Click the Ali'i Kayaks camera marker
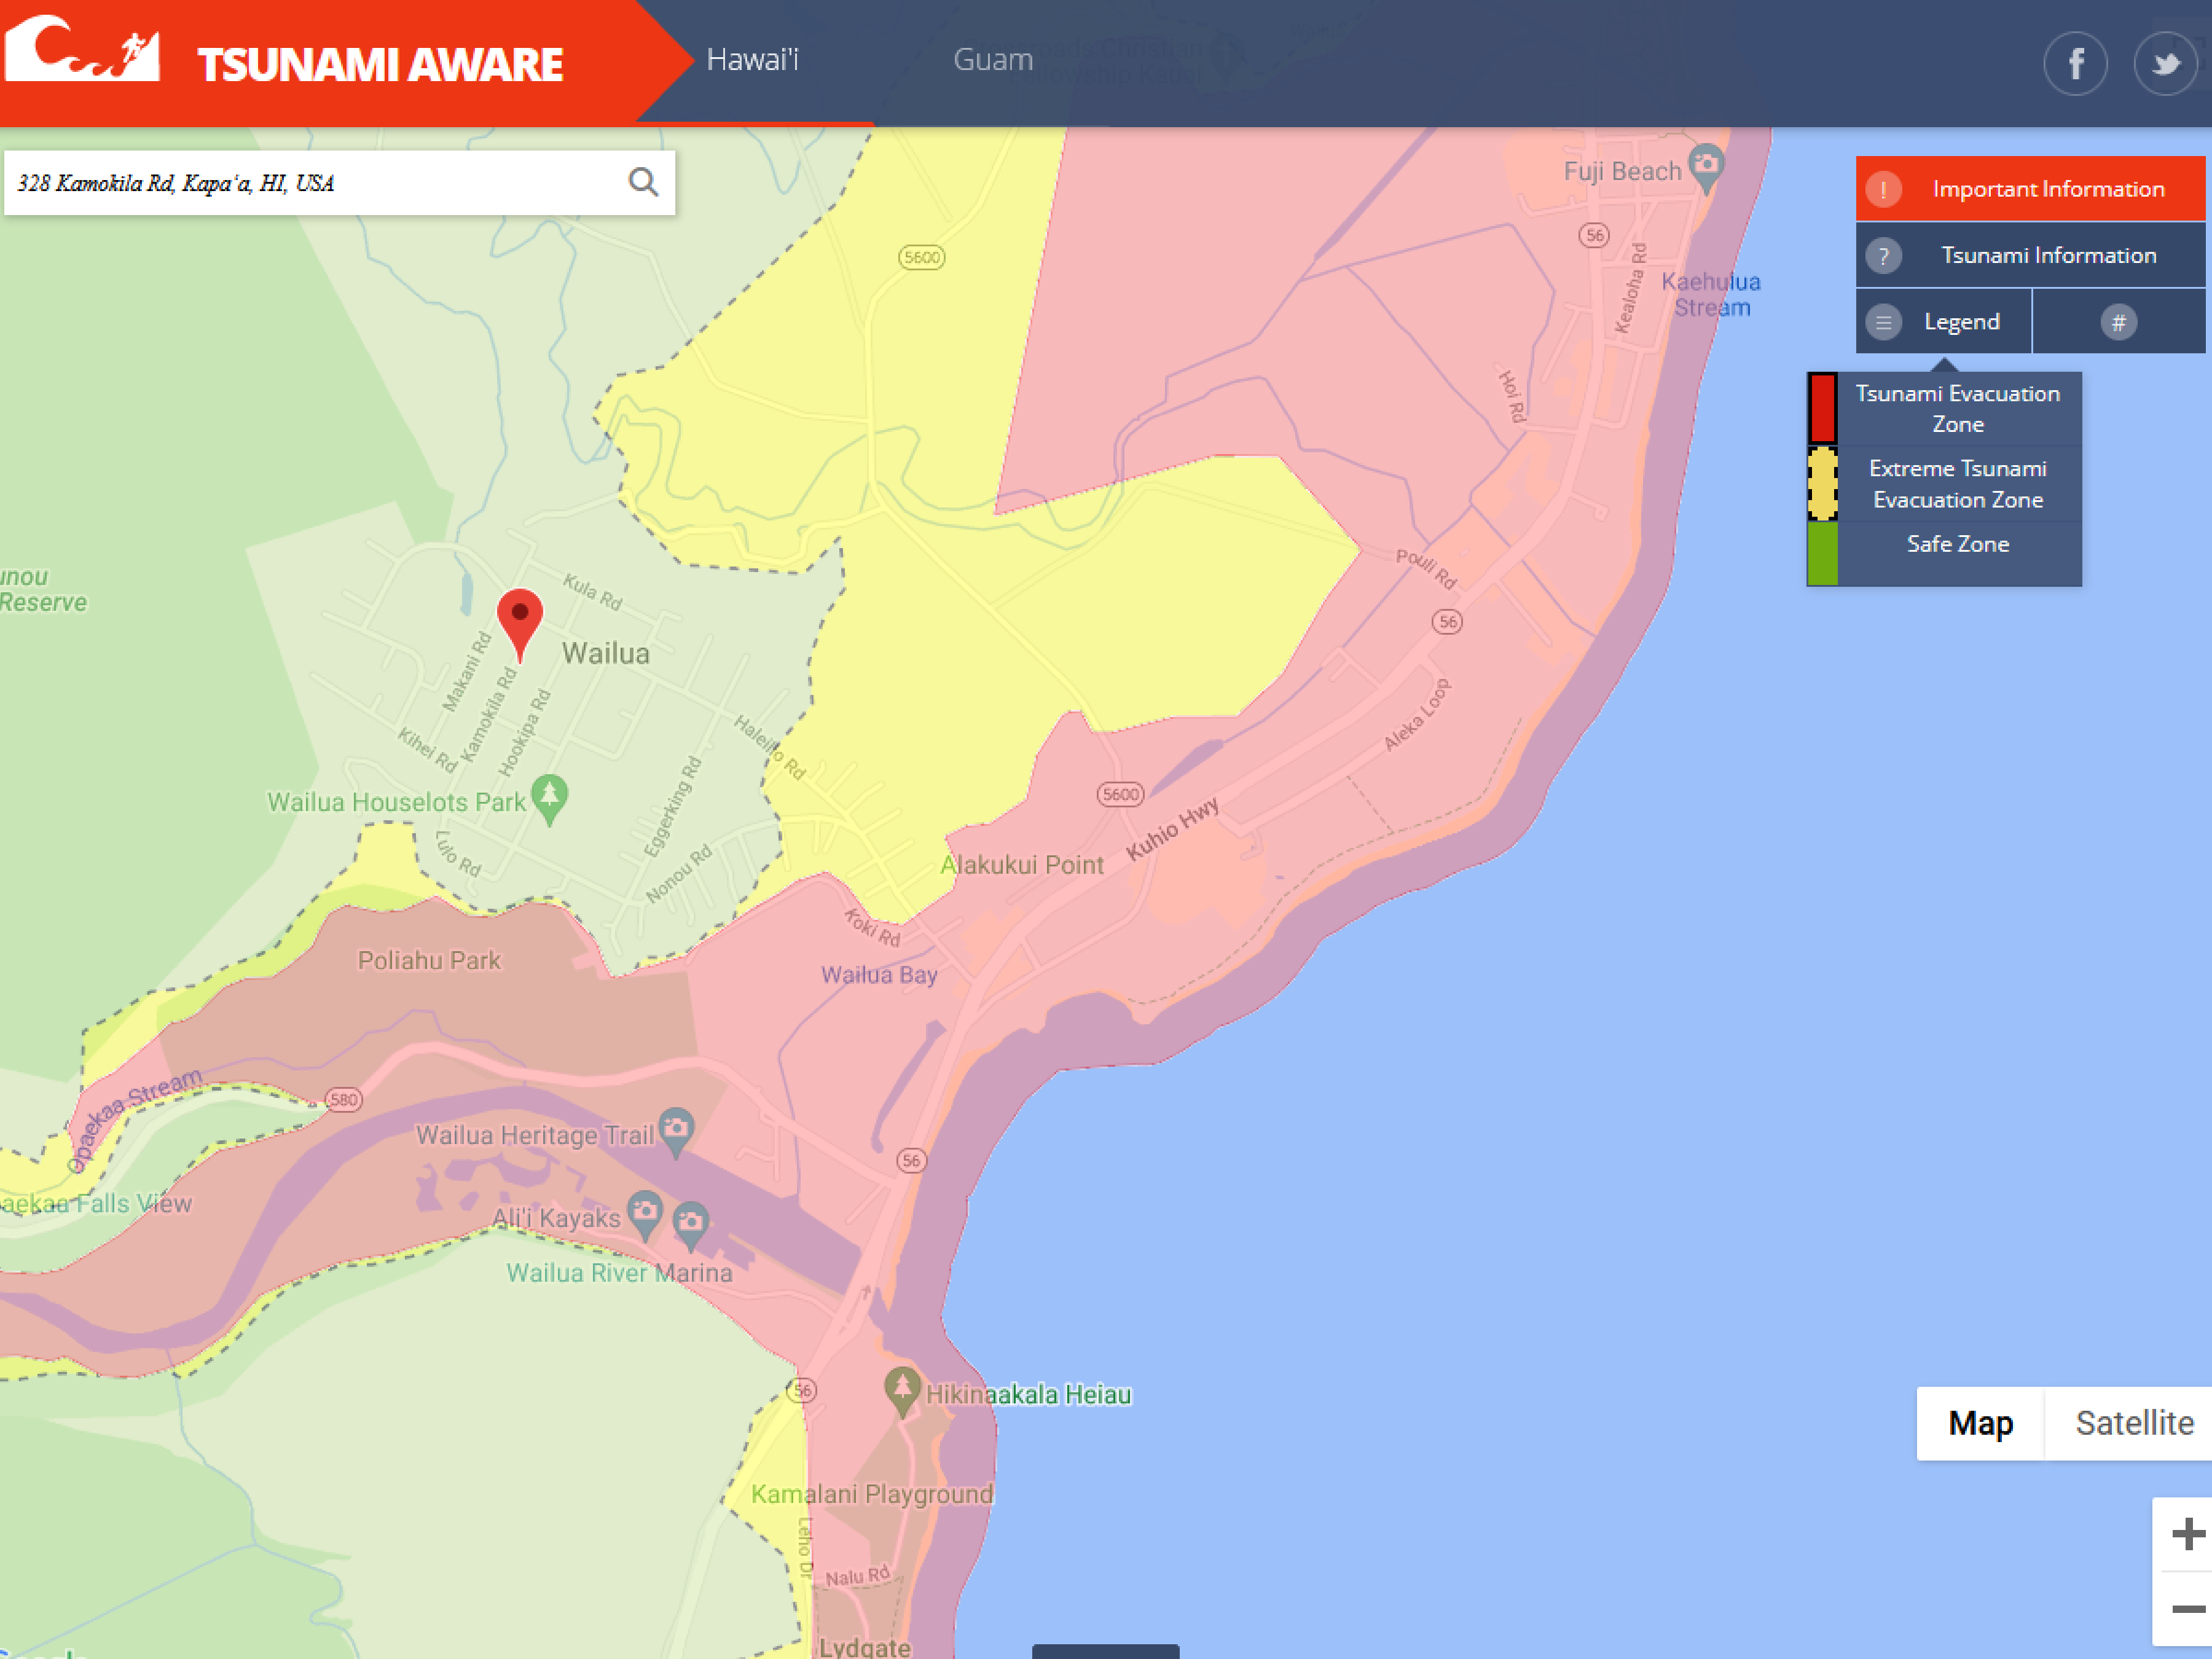The width and height of the screenshot is (2212, 1659). [x=645, y=1215]
